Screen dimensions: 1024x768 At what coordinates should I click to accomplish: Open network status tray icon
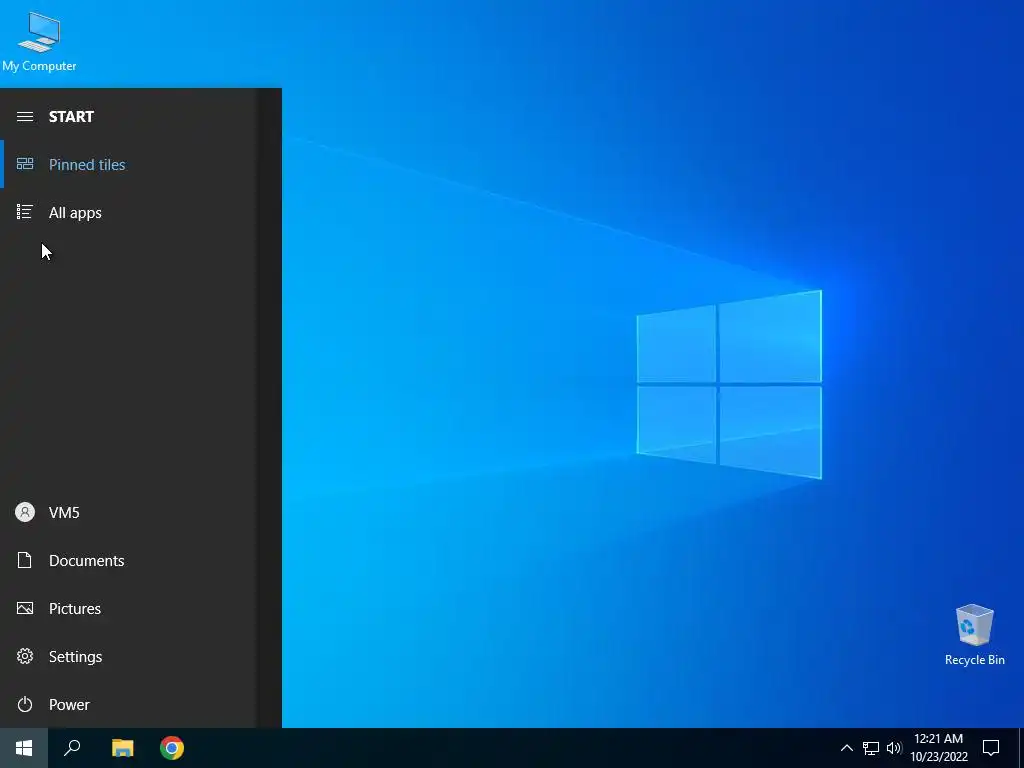tap(871, 748)
